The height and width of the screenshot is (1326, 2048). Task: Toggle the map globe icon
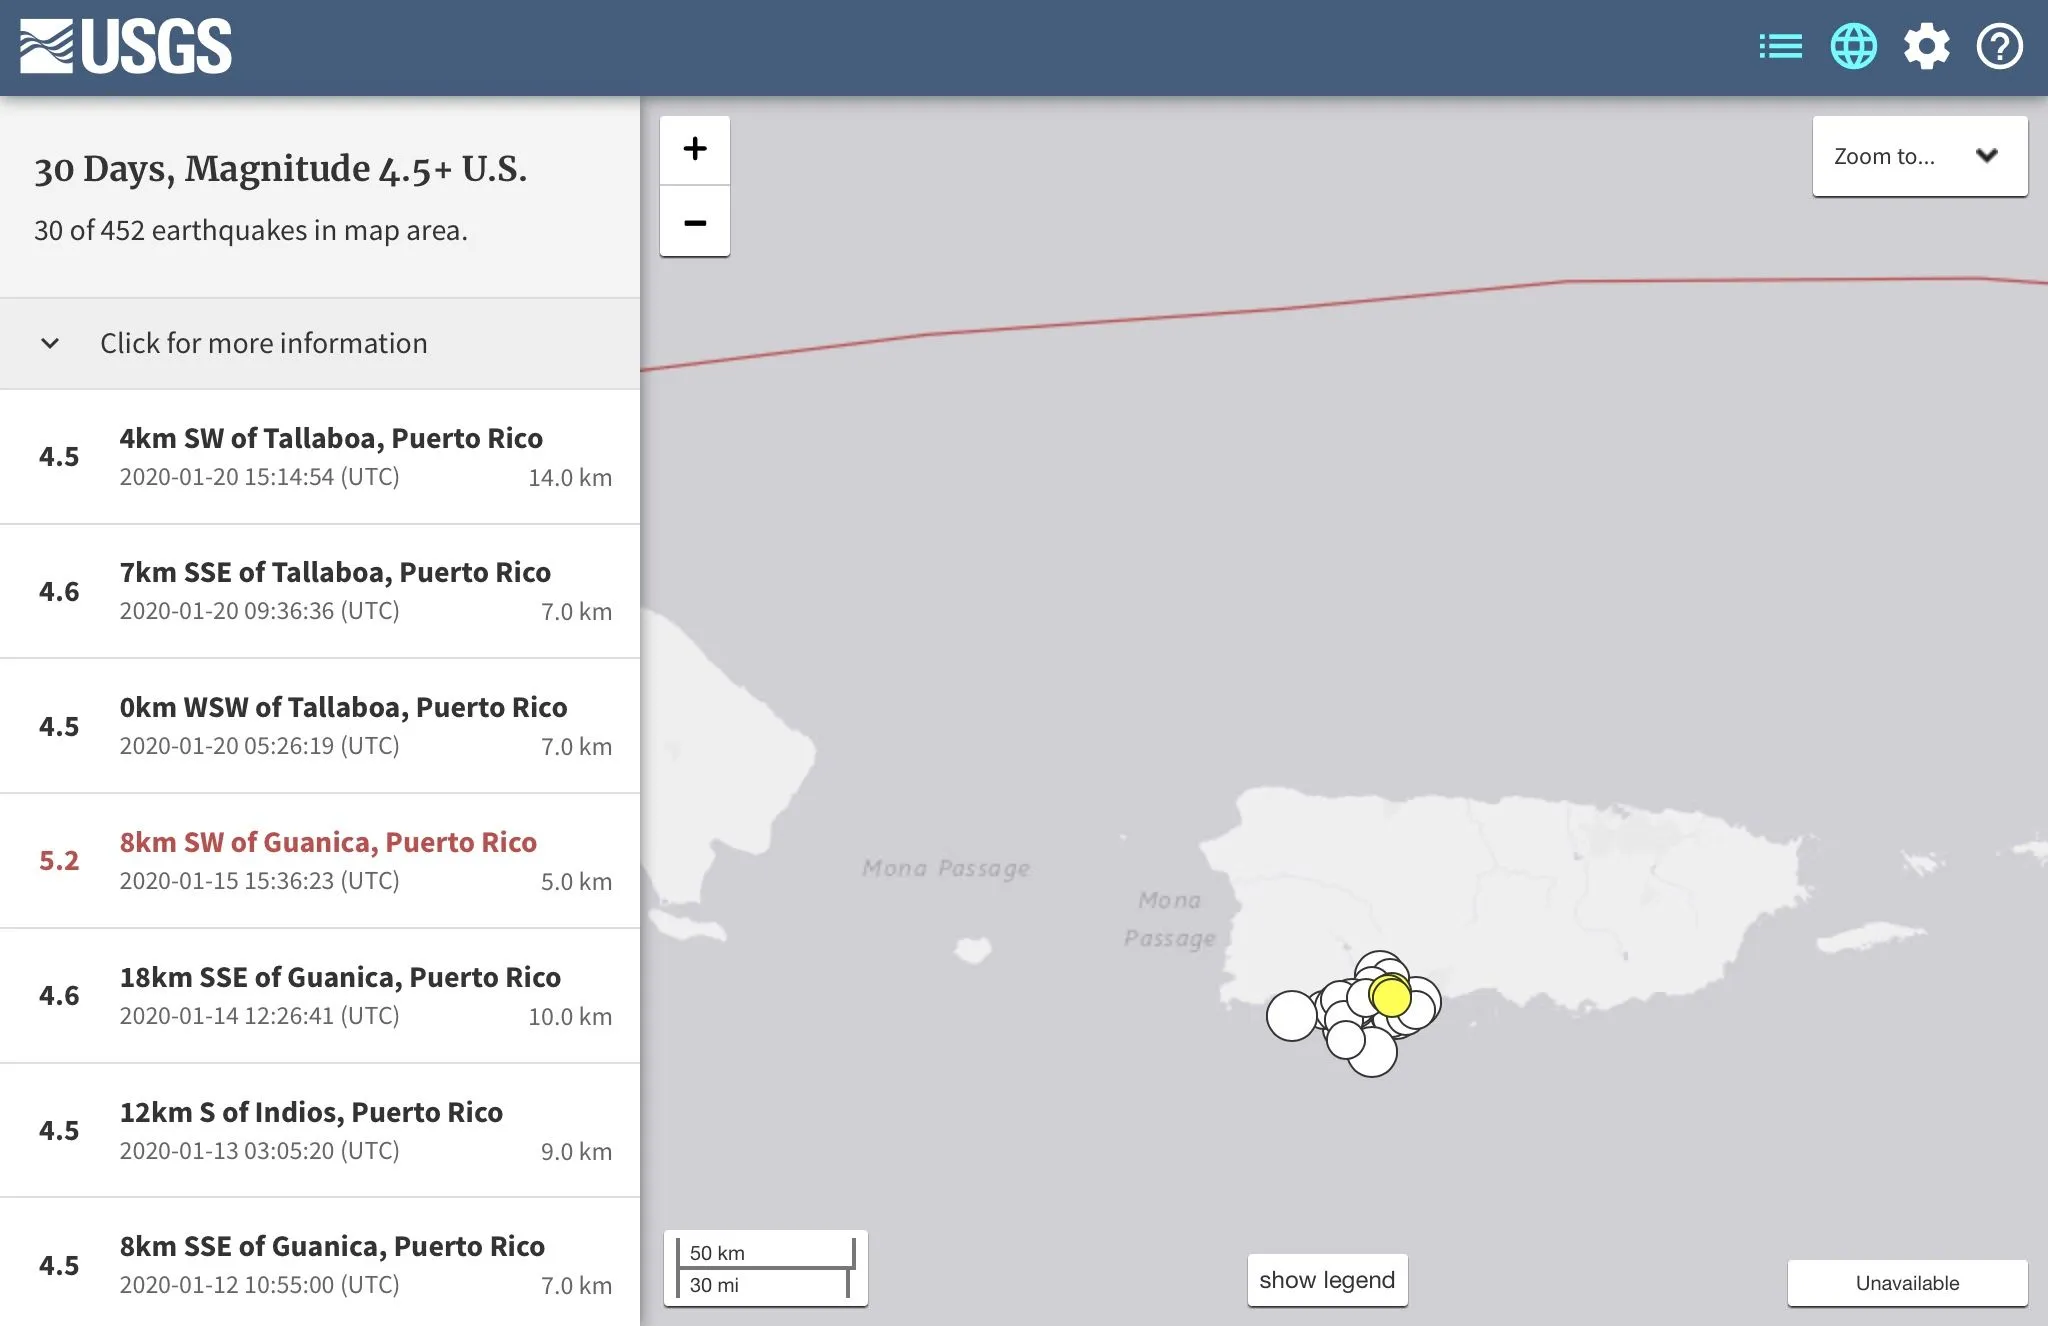tap(1853, 47)
